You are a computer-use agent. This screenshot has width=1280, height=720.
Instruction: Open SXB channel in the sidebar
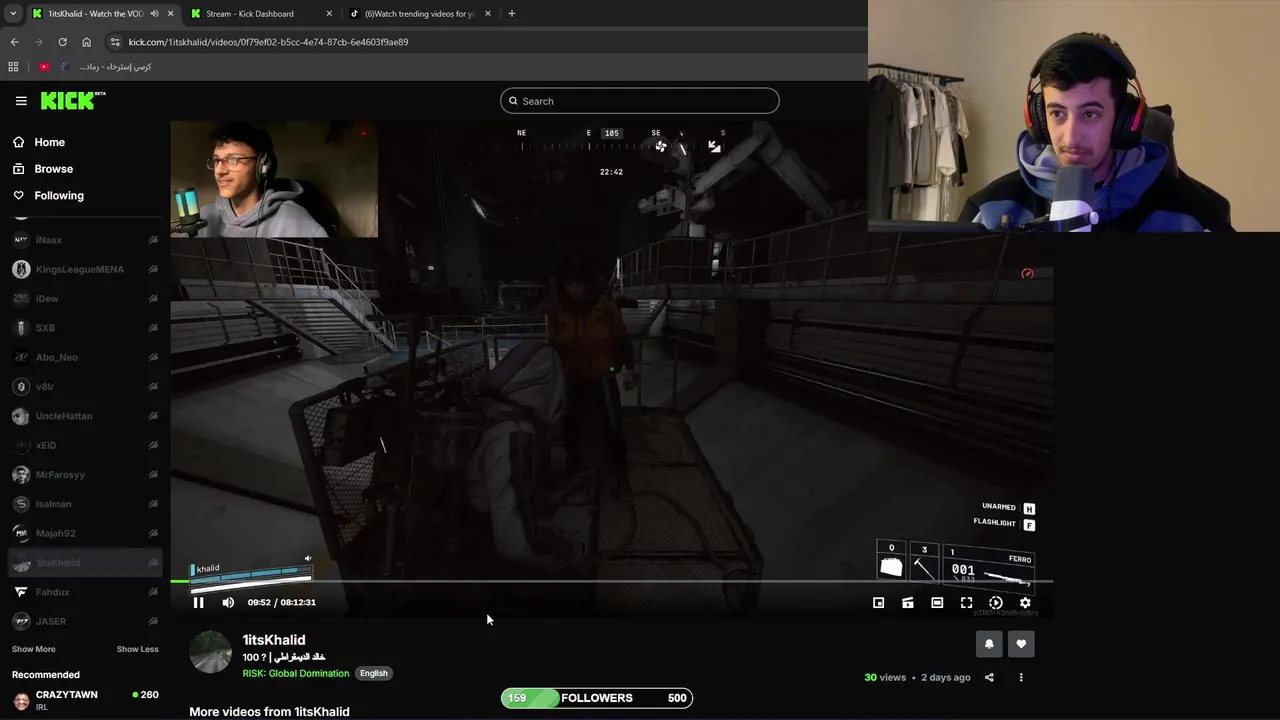[x=85, y=328]
